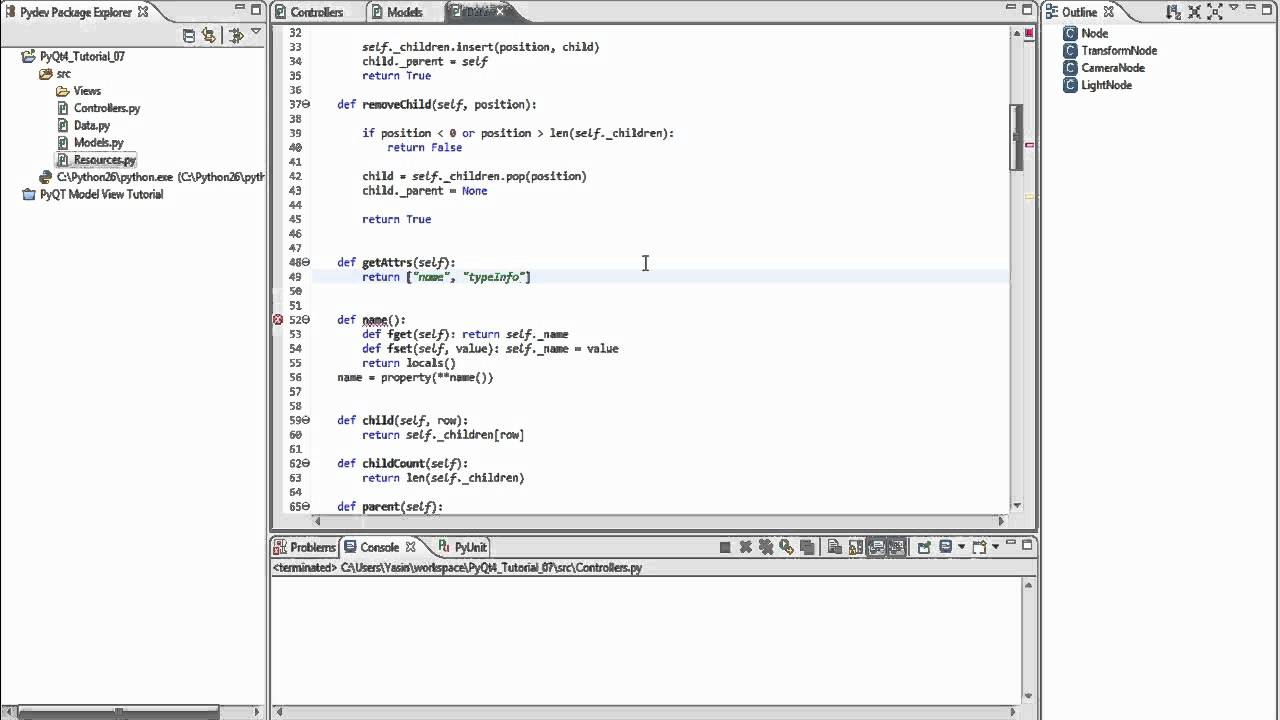Select the C:\Python26\python.exe interpreter node
Viewport: 1280px width, 720px height.
coord(160,177)
